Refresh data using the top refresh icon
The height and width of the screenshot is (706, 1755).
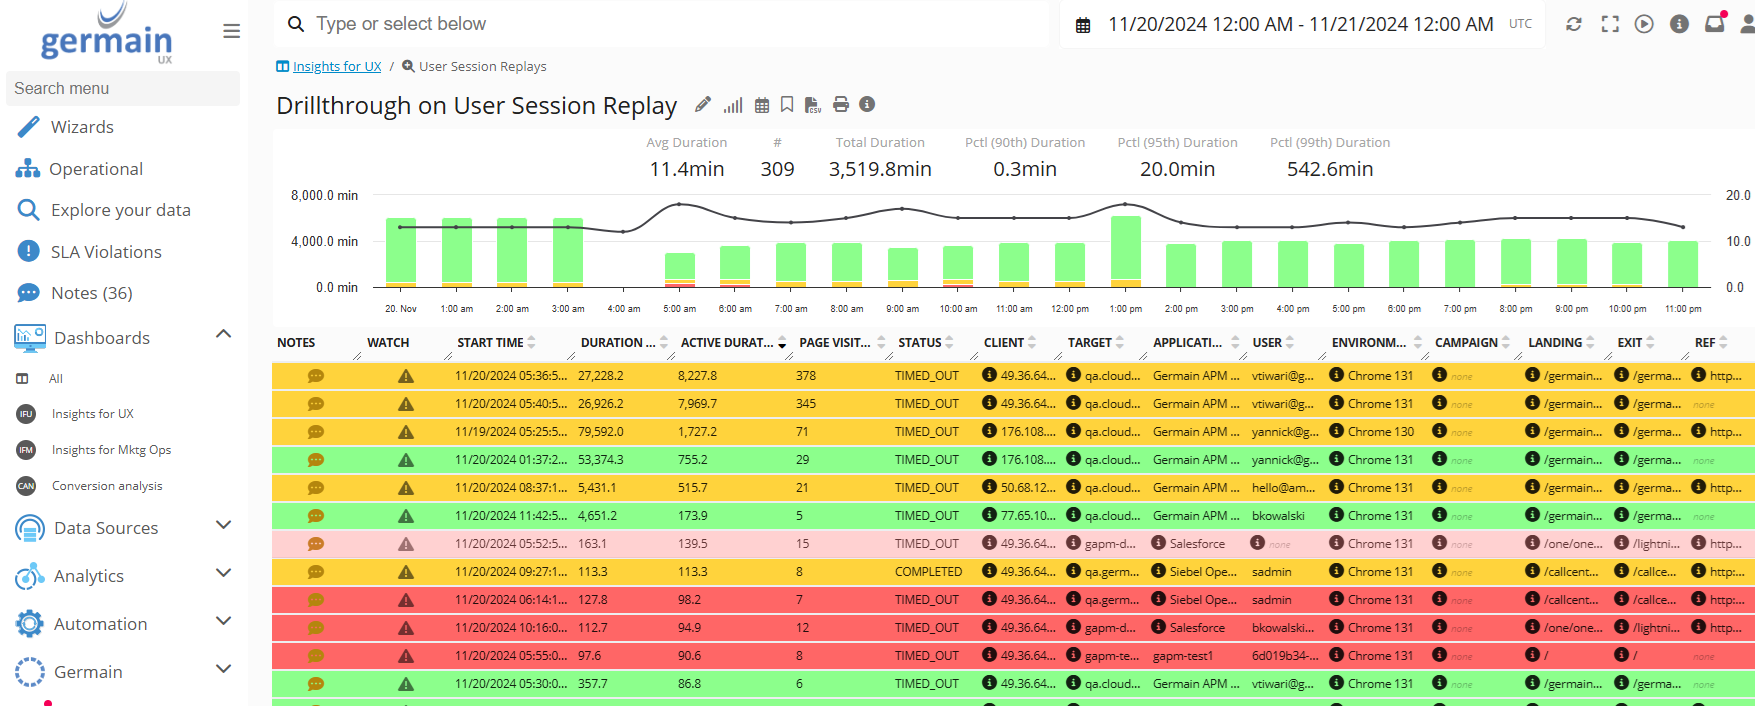(1573, 24)
